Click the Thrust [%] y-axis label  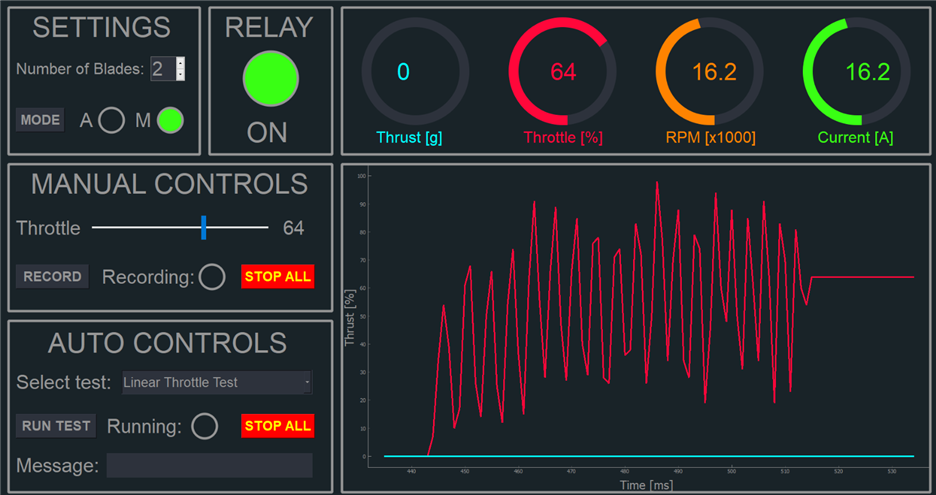(350, 318)
